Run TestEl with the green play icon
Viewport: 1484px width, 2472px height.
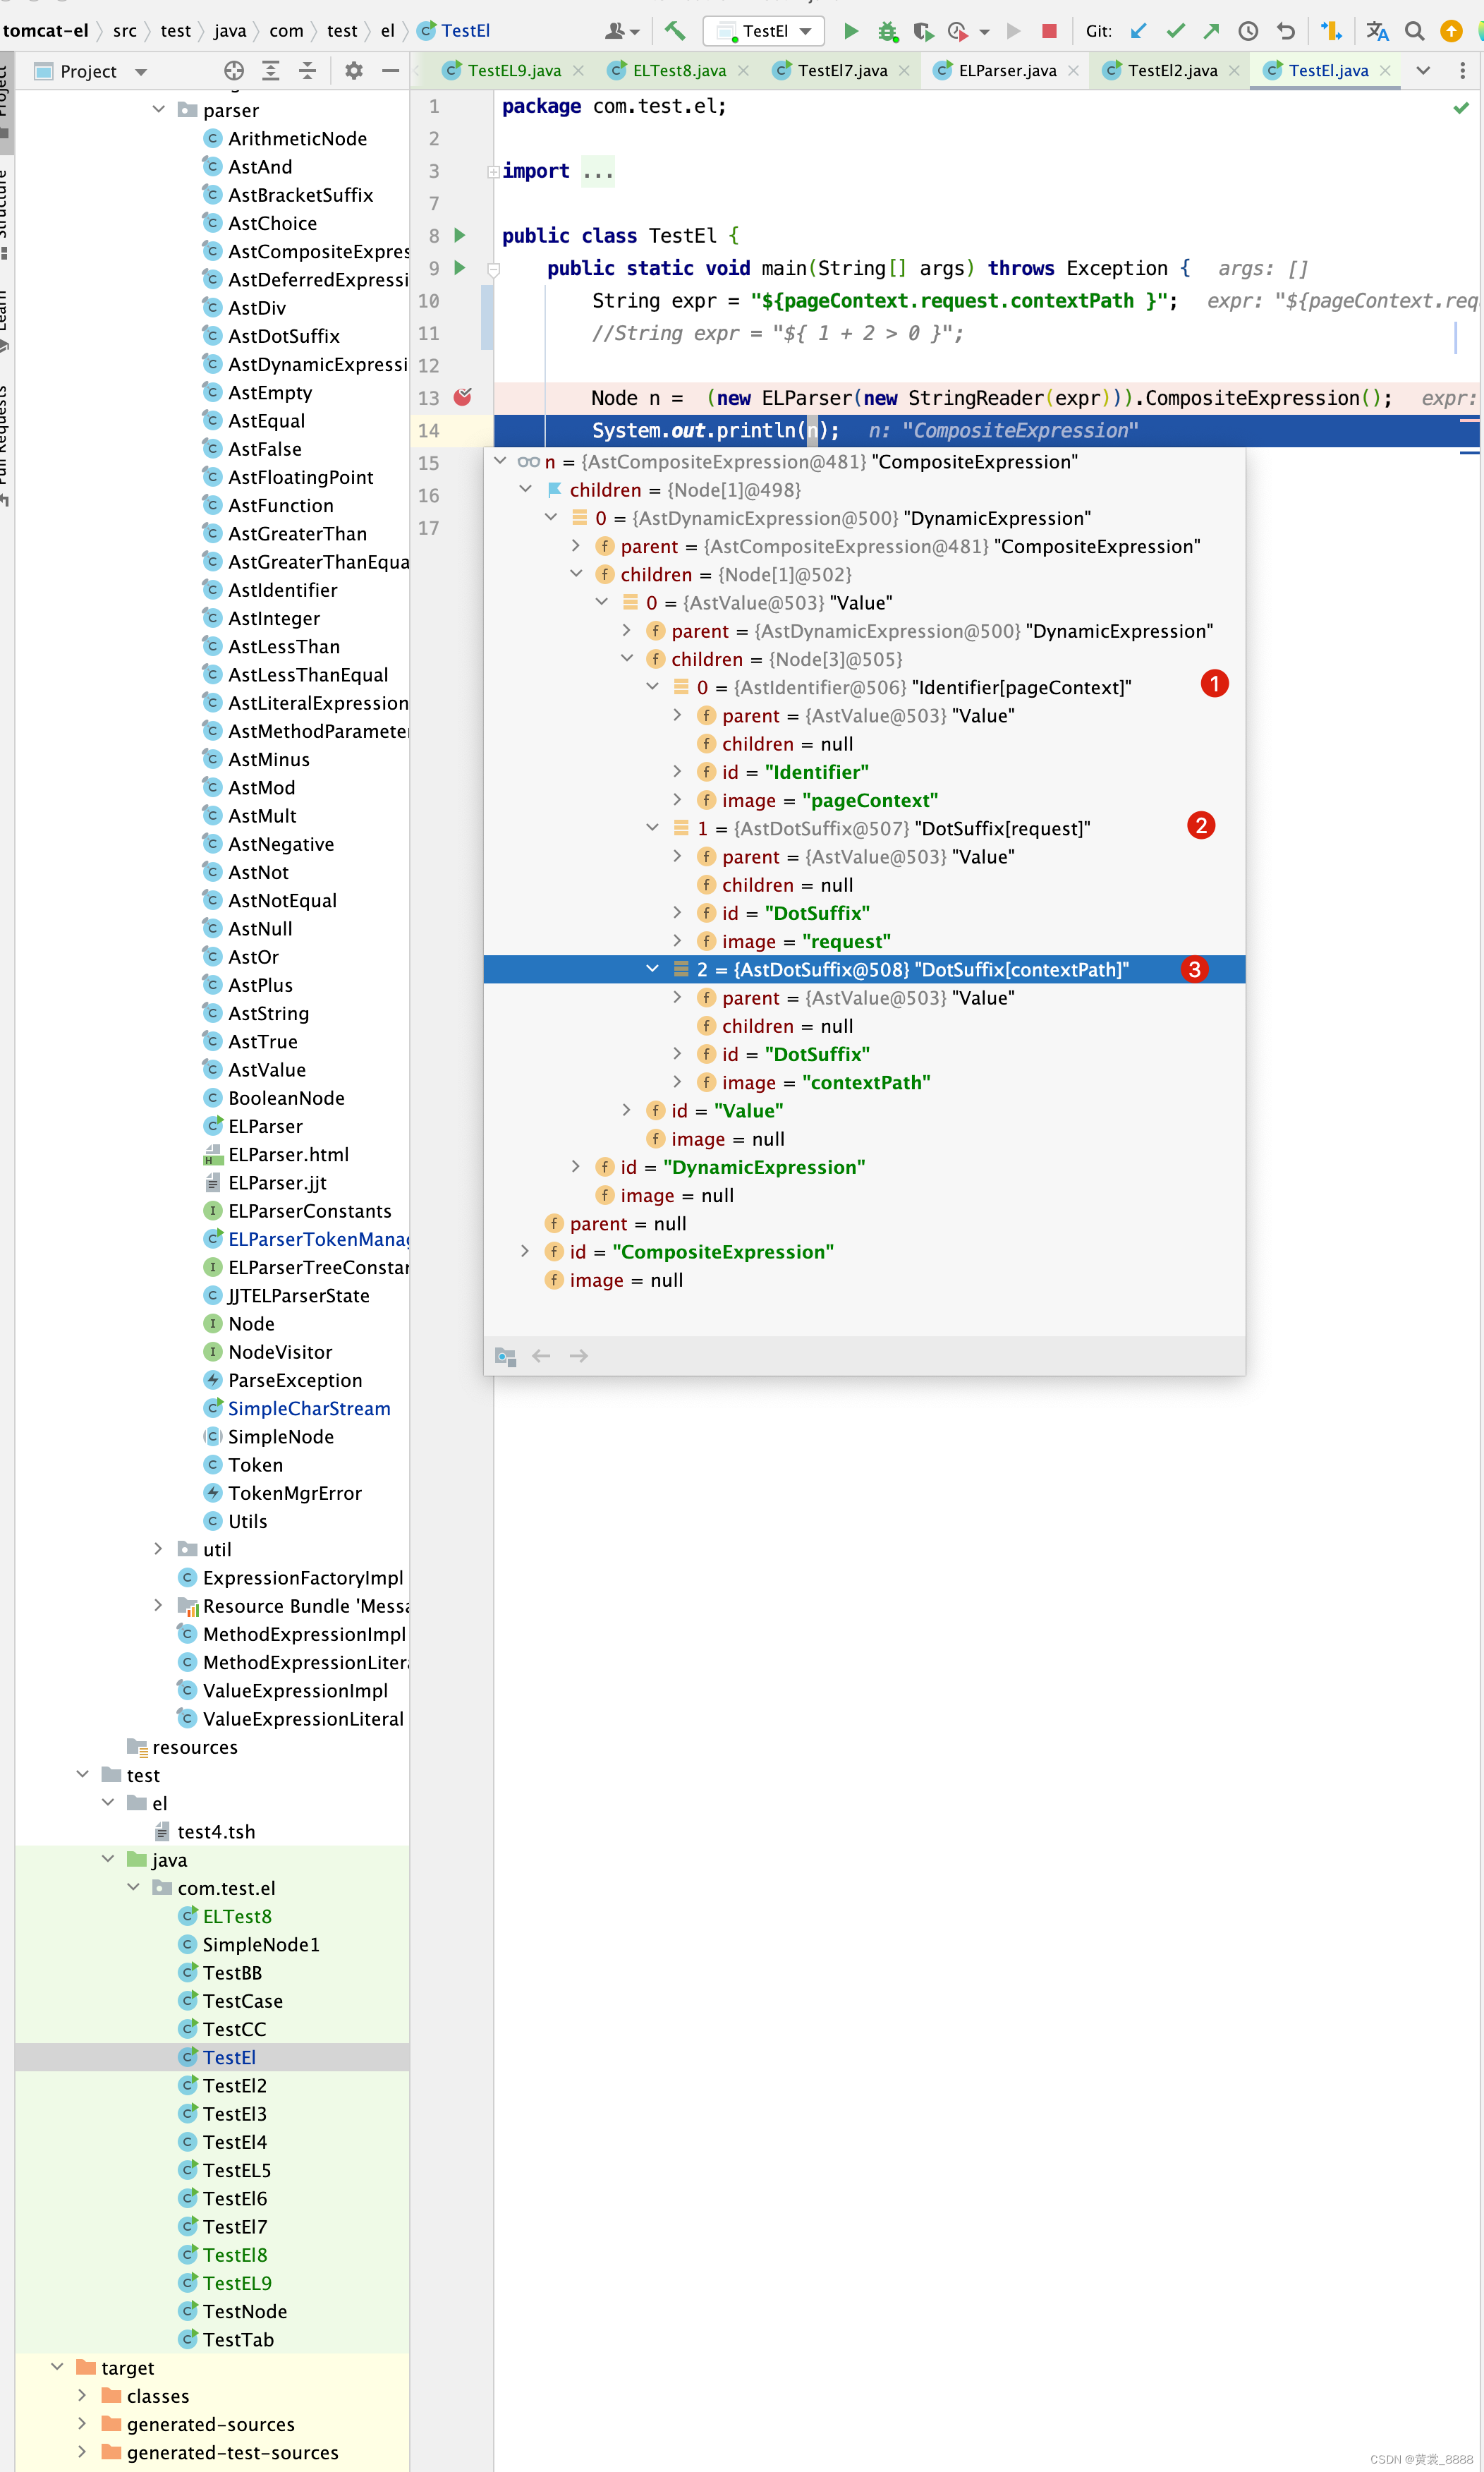coord(851,31)
